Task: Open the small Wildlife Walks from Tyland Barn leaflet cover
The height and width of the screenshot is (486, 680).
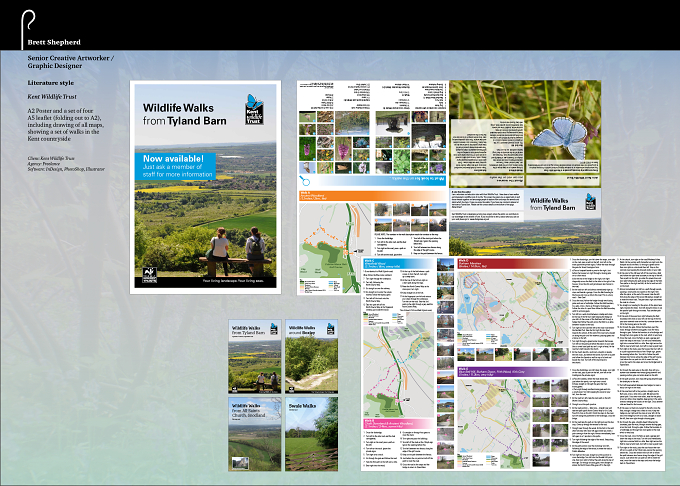Action: pos(255,356)
